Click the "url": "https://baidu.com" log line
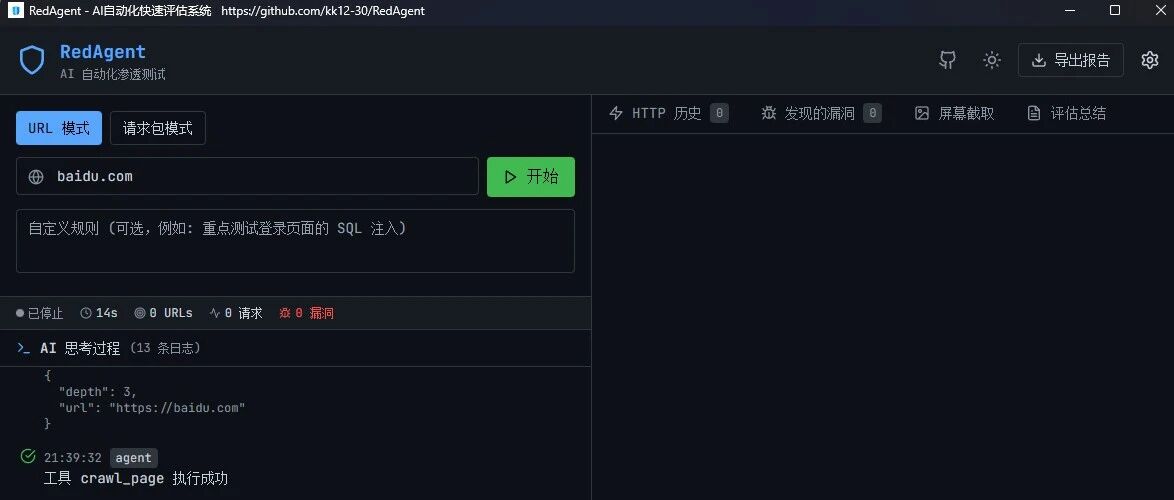Image resolution: width=1174 pixels, height=500 pixels. click(x=152, y=408)
